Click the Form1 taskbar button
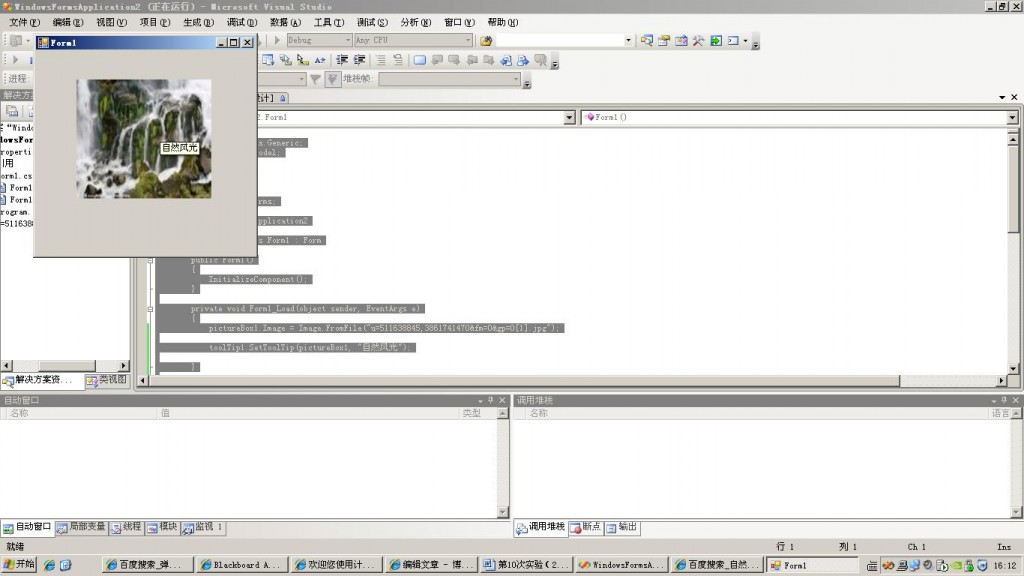Viewport: 1024px width, 576px height. (x=812, y=565)
